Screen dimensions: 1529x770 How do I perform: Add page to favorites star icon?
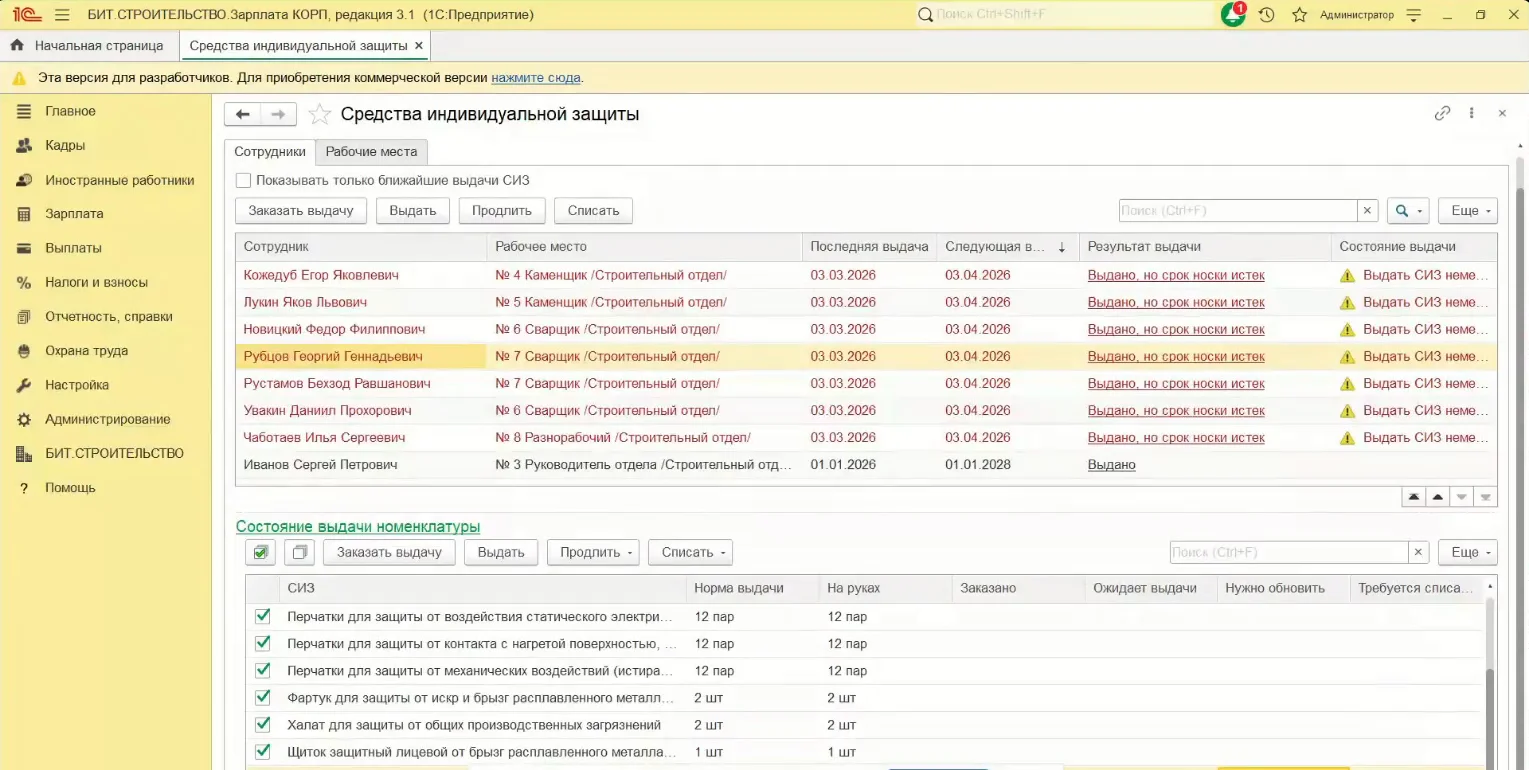pyautogui.click(x=319, y=114)
